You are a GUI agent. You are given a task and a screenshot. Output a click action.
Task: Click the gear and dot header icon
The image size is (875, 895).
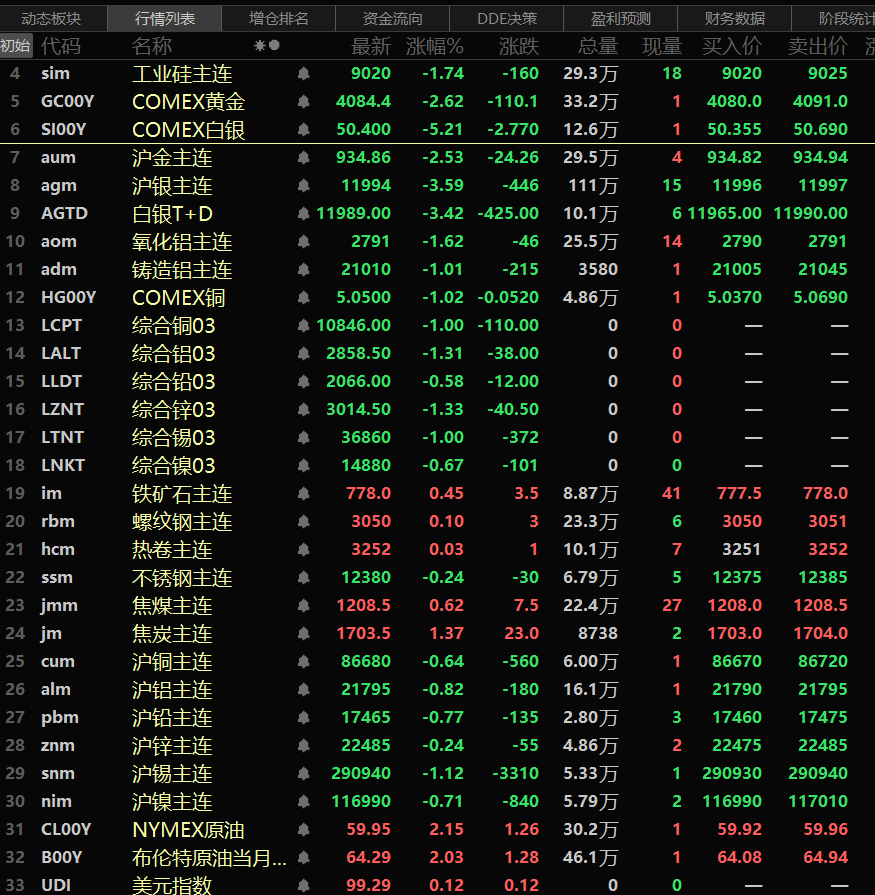267,46
